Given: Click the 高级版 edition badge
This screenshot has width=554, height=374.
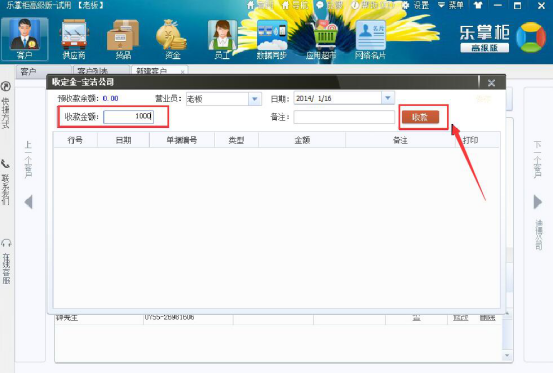Looking at the screenshot, I should [485, 48].
